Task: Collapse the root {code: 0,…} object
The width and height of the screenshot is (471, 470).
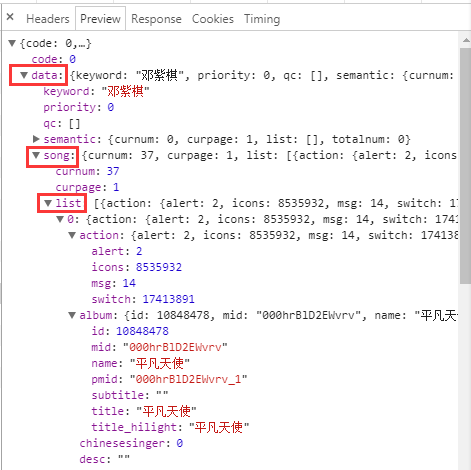Action: coord(12,43)
